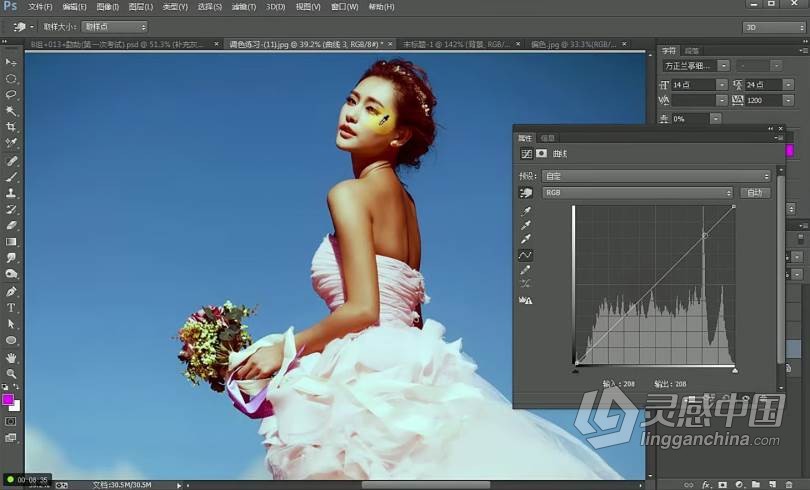Select the Magic Wand tool
Image resolution: width=810 pixels, height=490 pixels.
coord(11,110)
